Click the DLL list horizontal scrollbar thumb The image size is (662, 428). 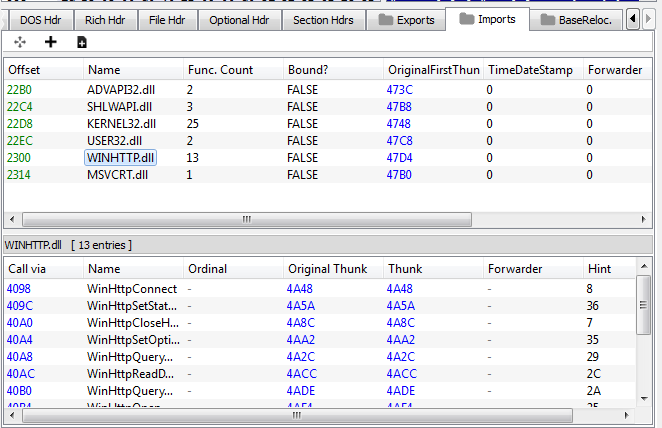247,219
